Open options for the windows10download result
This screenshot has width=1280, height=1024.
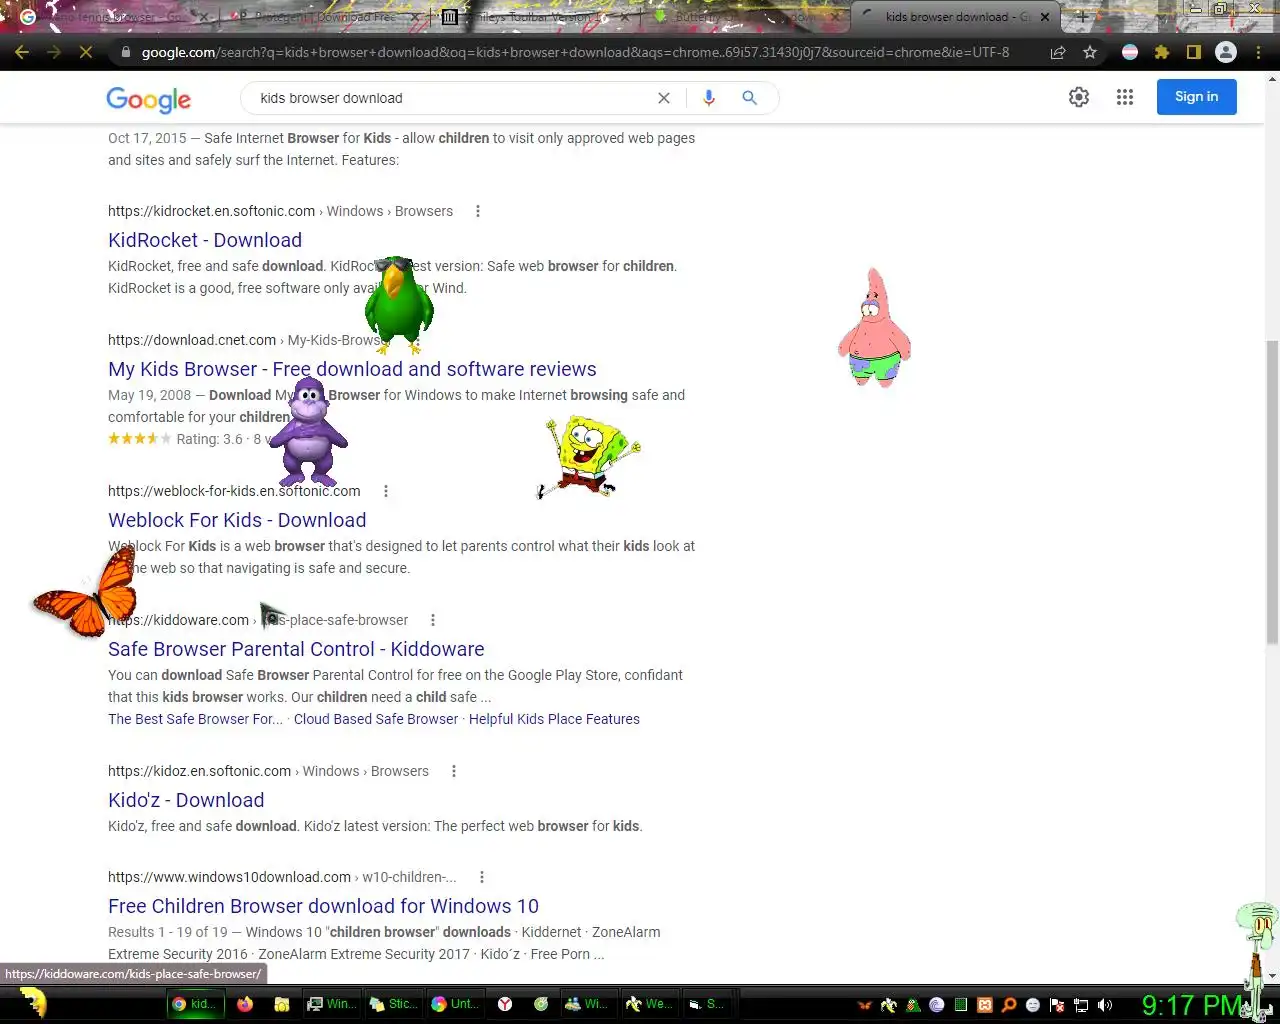(482, 877)
